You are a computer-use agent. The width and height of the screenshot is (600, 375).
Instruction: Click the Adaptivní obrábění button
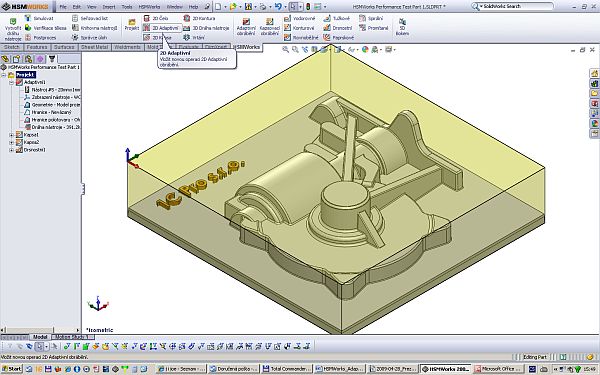(x=246, y=27)
